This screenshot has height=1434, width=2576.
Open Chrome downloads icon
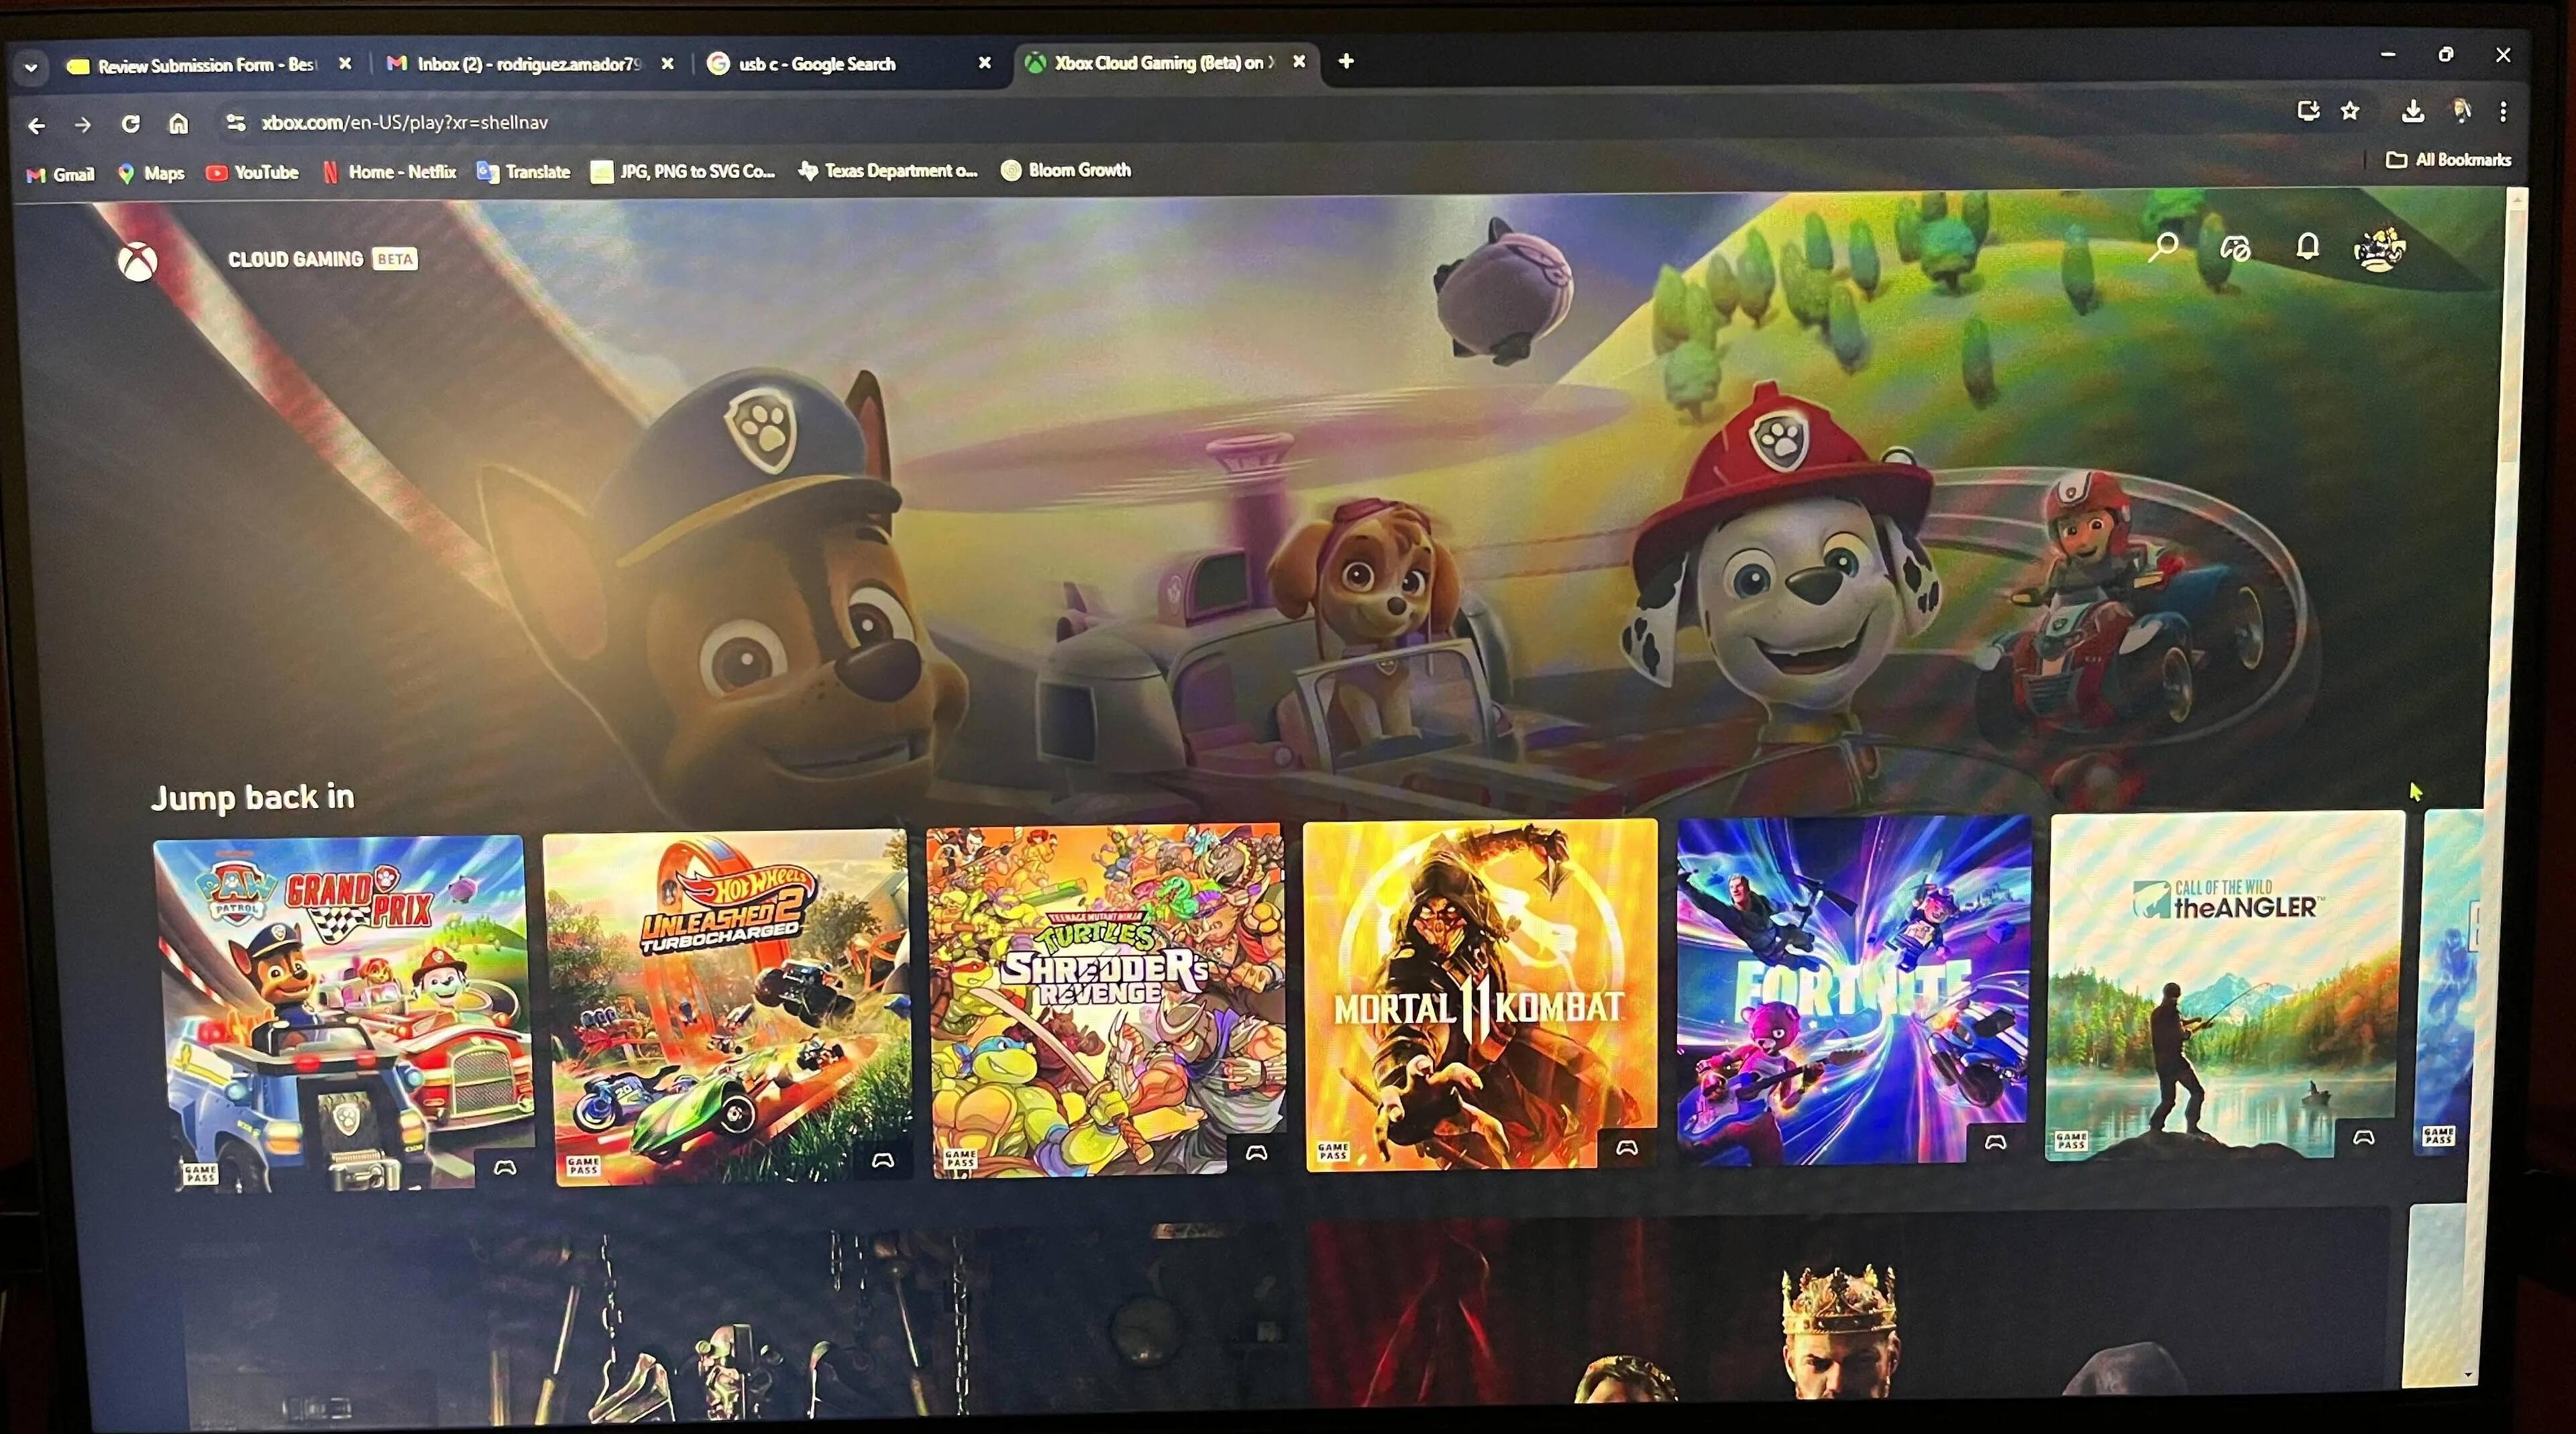coord(2413,111)
